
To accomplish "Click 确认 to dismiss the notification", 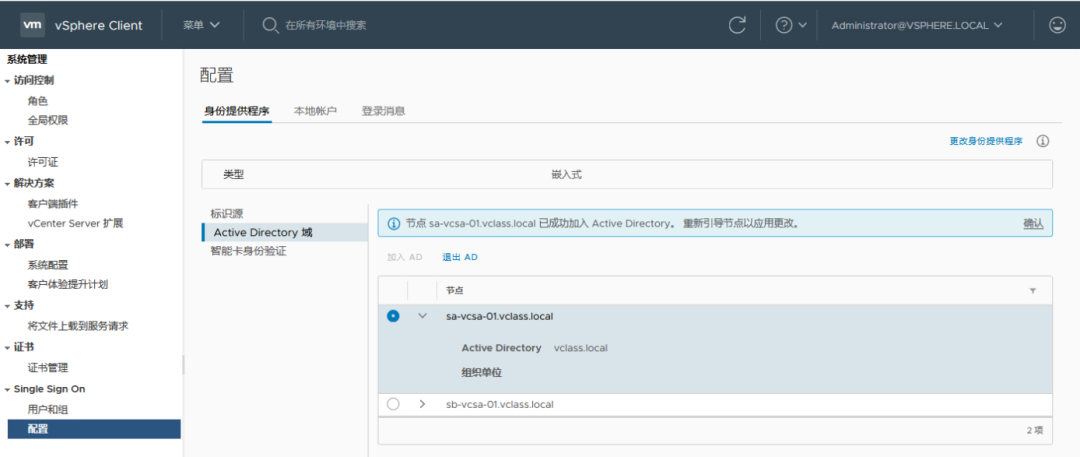I will tap(1033, 224).
